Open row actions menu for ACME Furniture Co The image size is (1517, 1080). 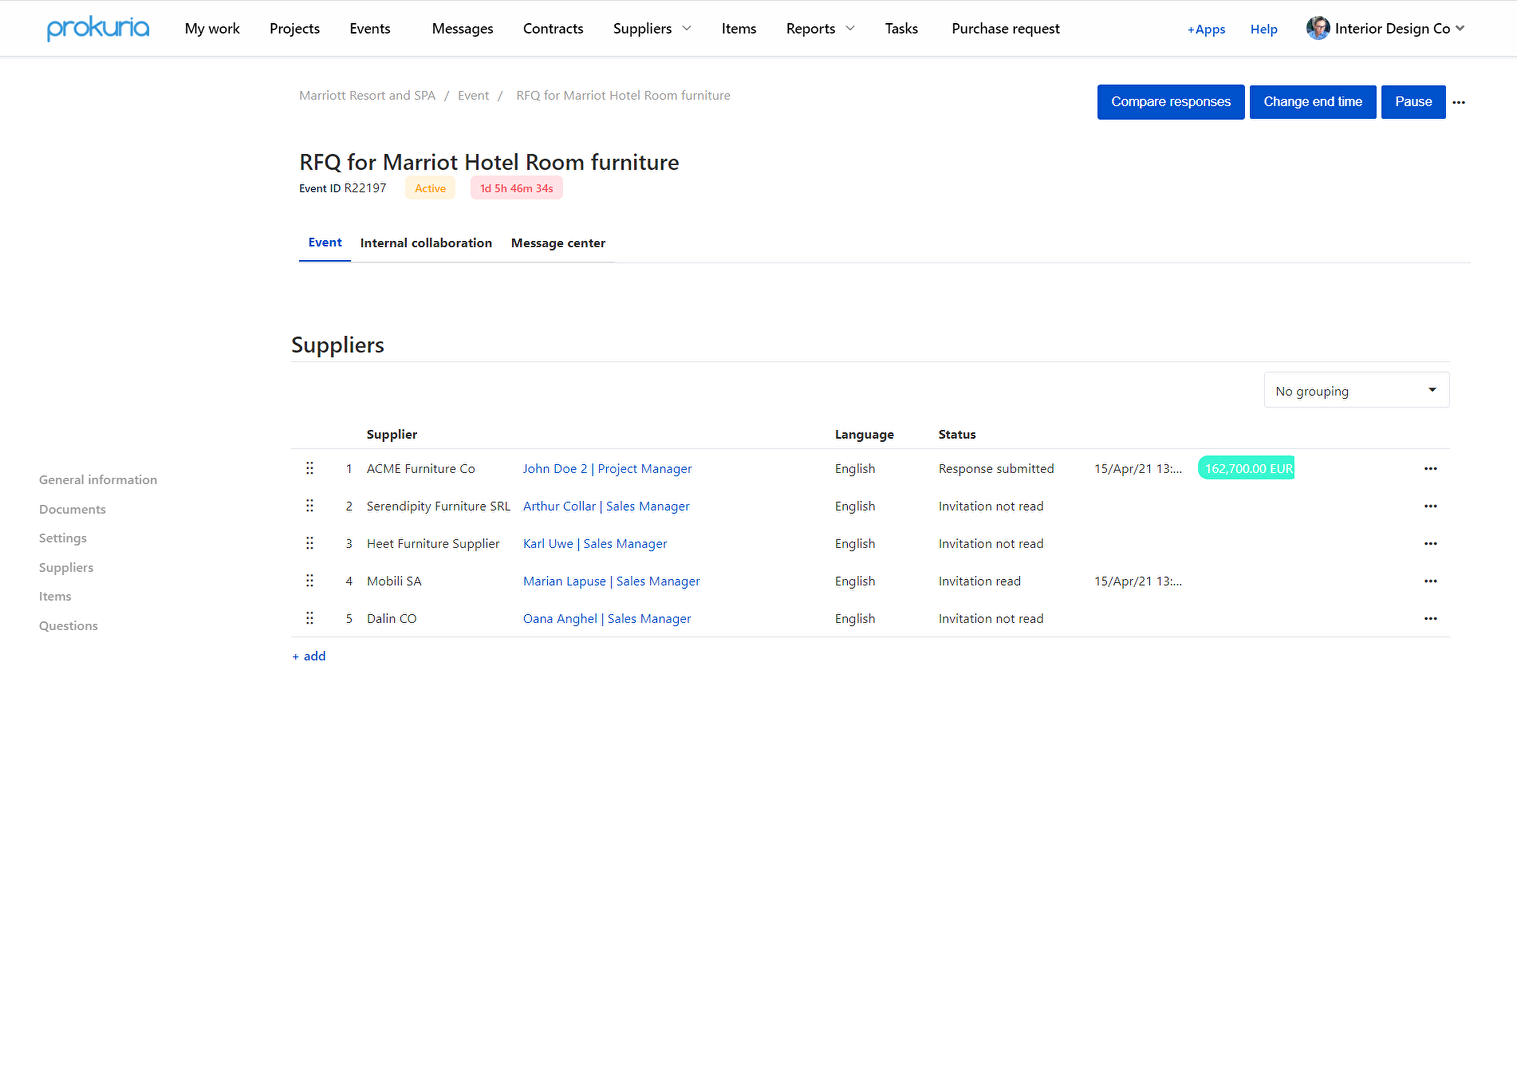(1430, 468)
